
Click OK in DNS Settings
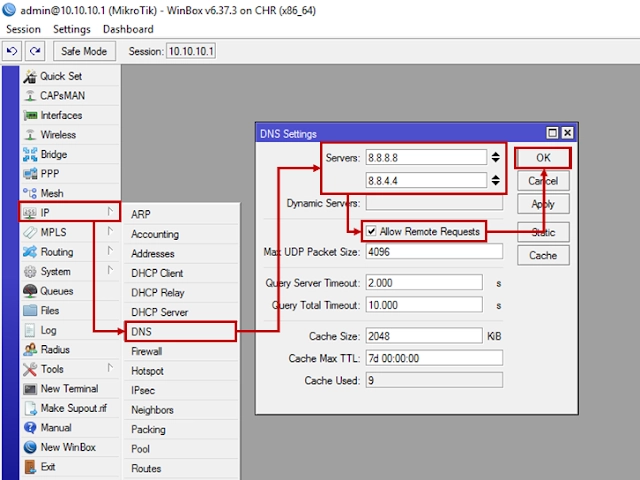coord(543,158)
